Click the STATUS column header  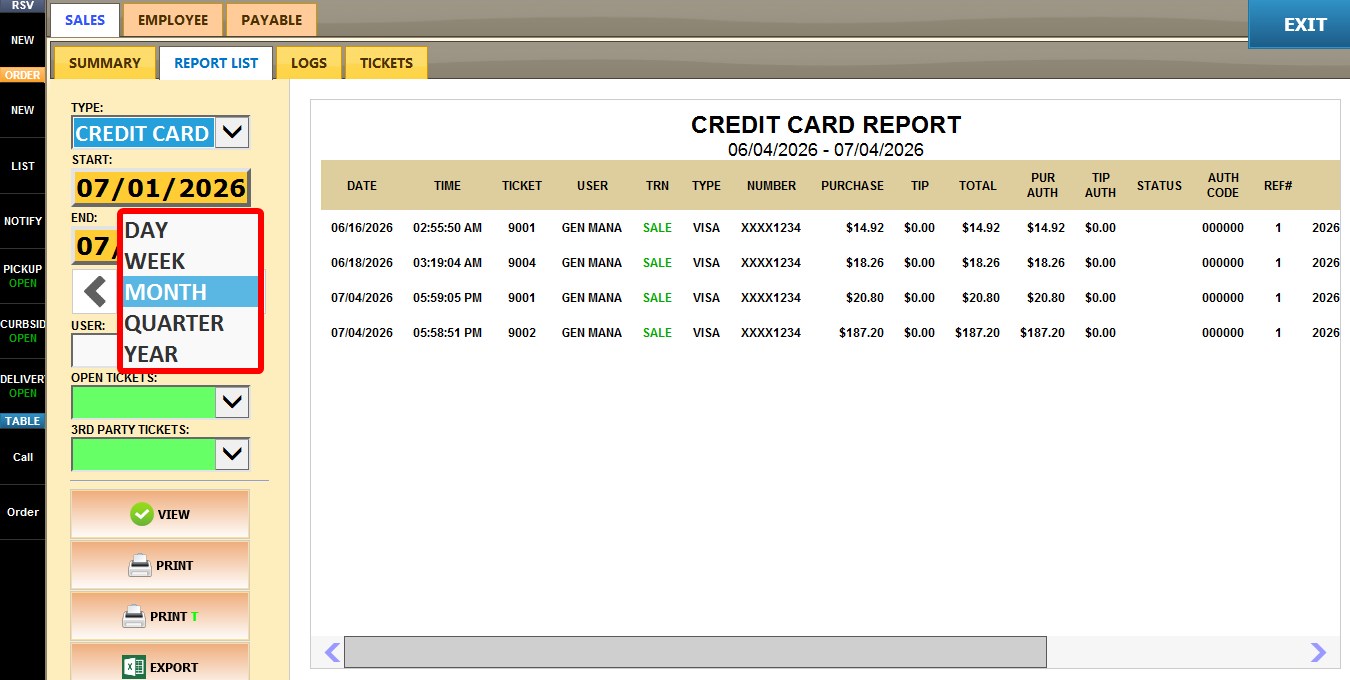1159,185
